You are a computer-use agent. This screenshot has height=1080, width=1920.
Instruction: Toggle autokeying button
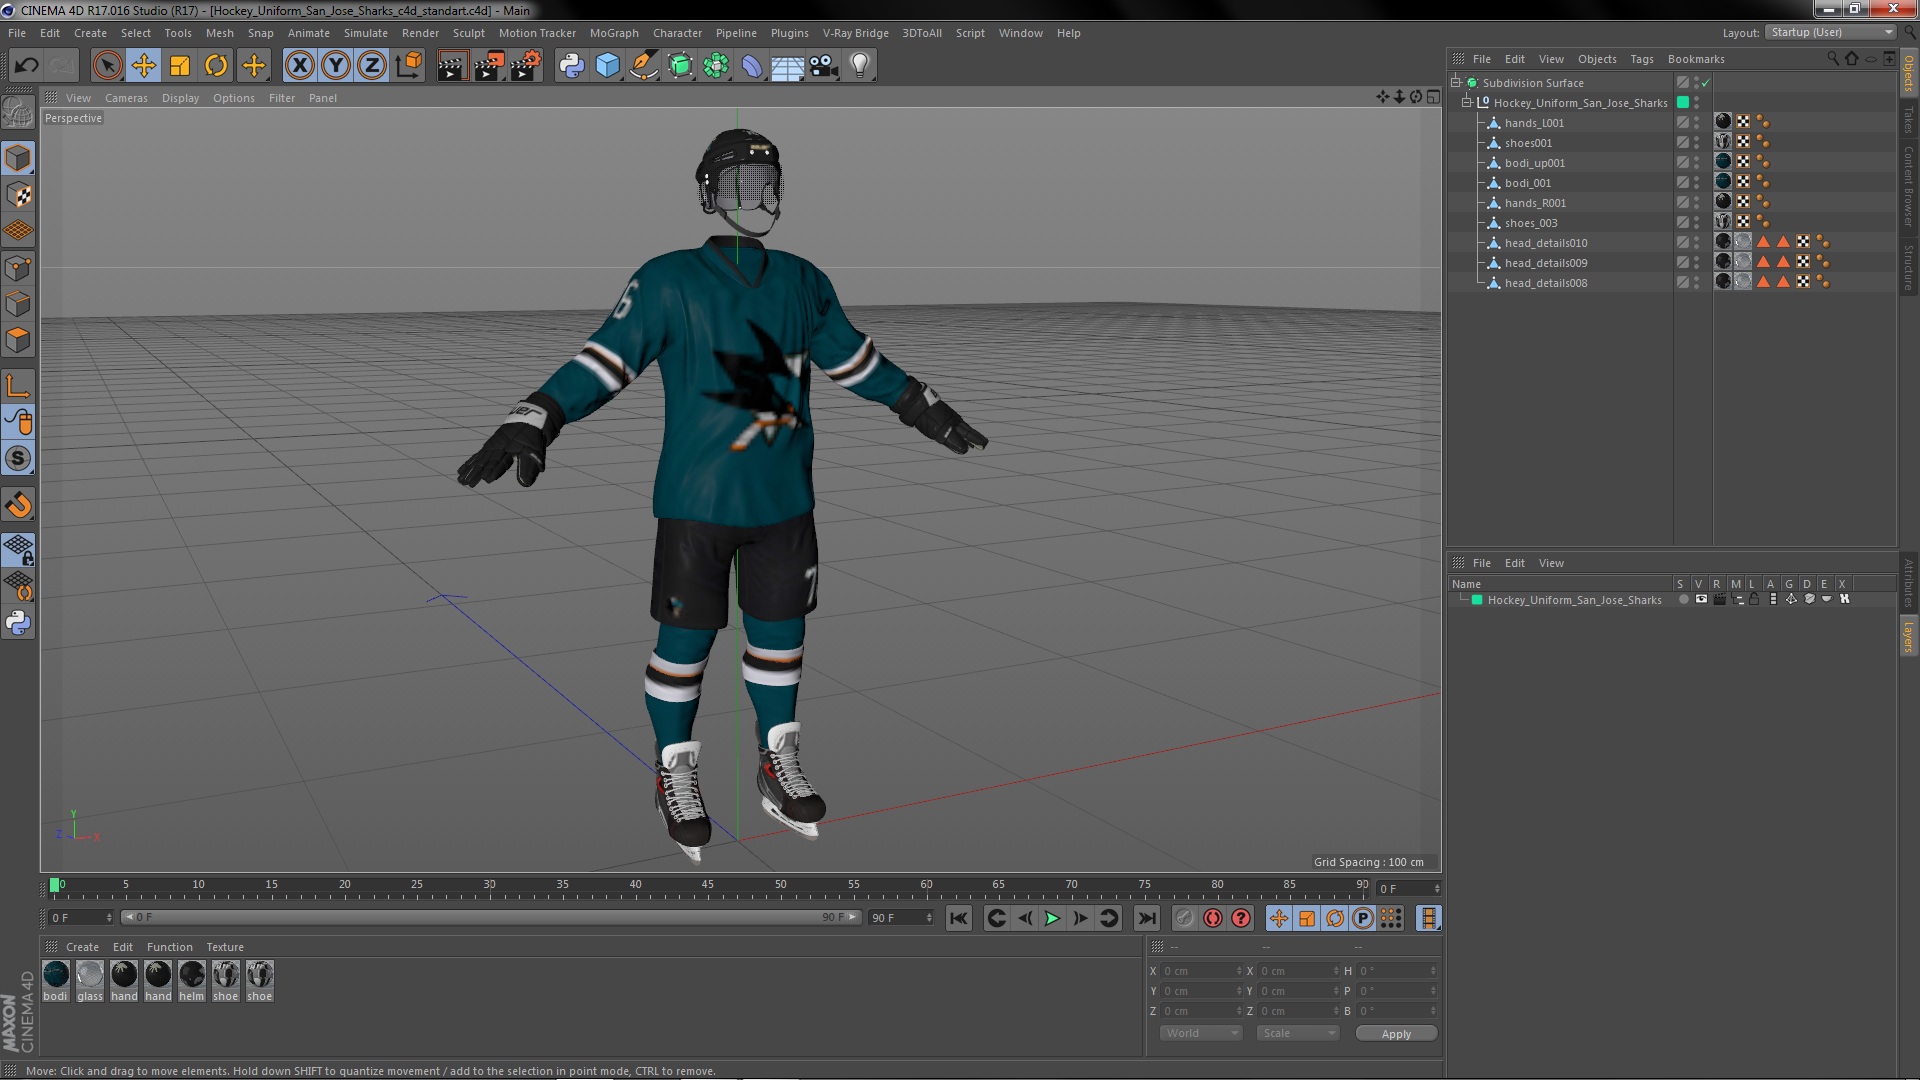tap(1213, 918)
